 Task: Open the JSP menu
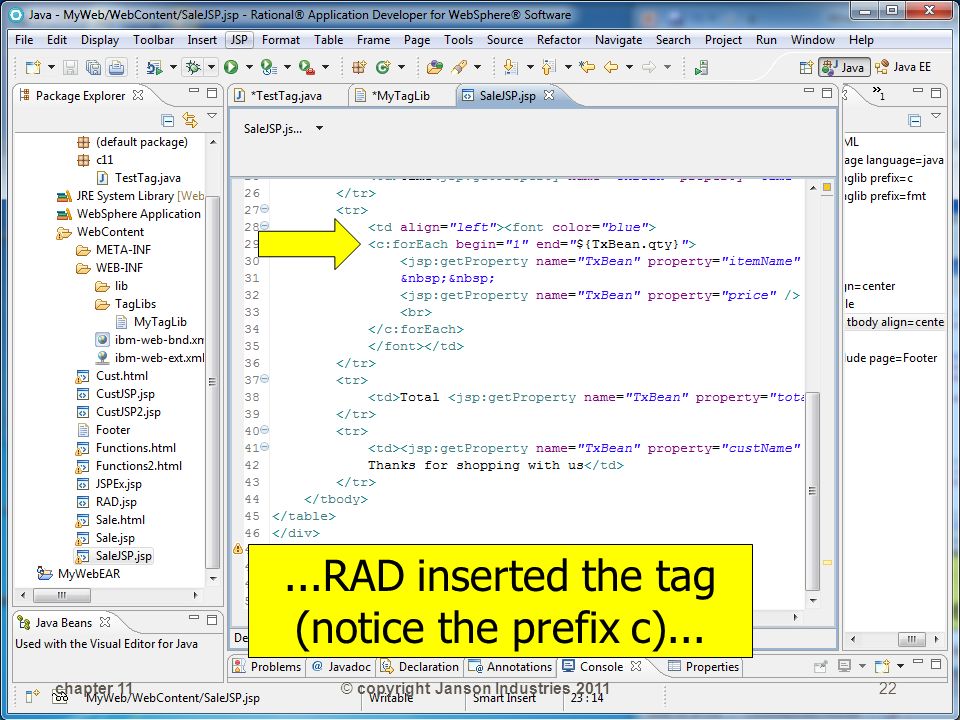pyautogui.click(x=239, y=40)
